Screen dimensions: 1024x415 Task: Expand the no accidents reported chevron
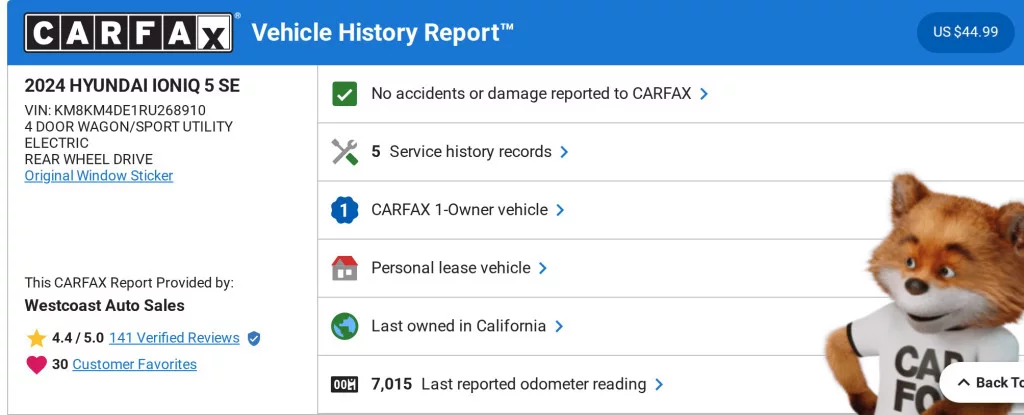pos(704,94)
